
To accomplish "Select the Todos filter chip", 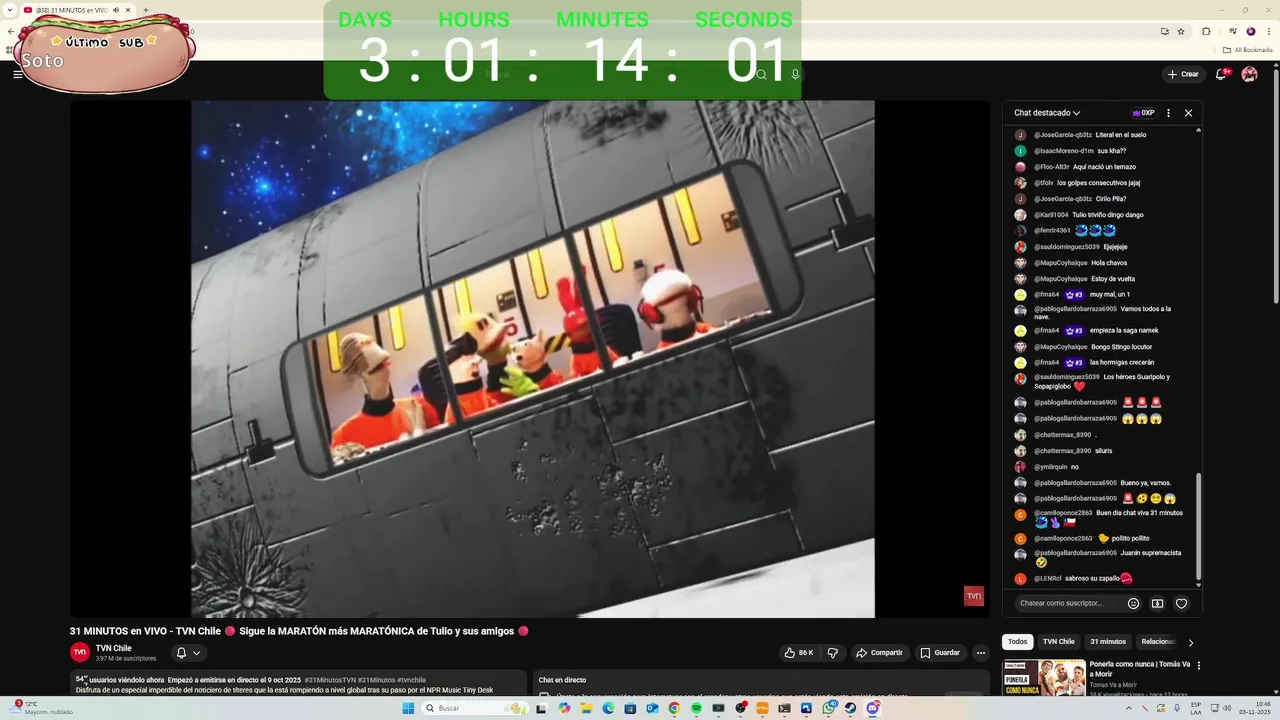I will [x=1017, y=642].
